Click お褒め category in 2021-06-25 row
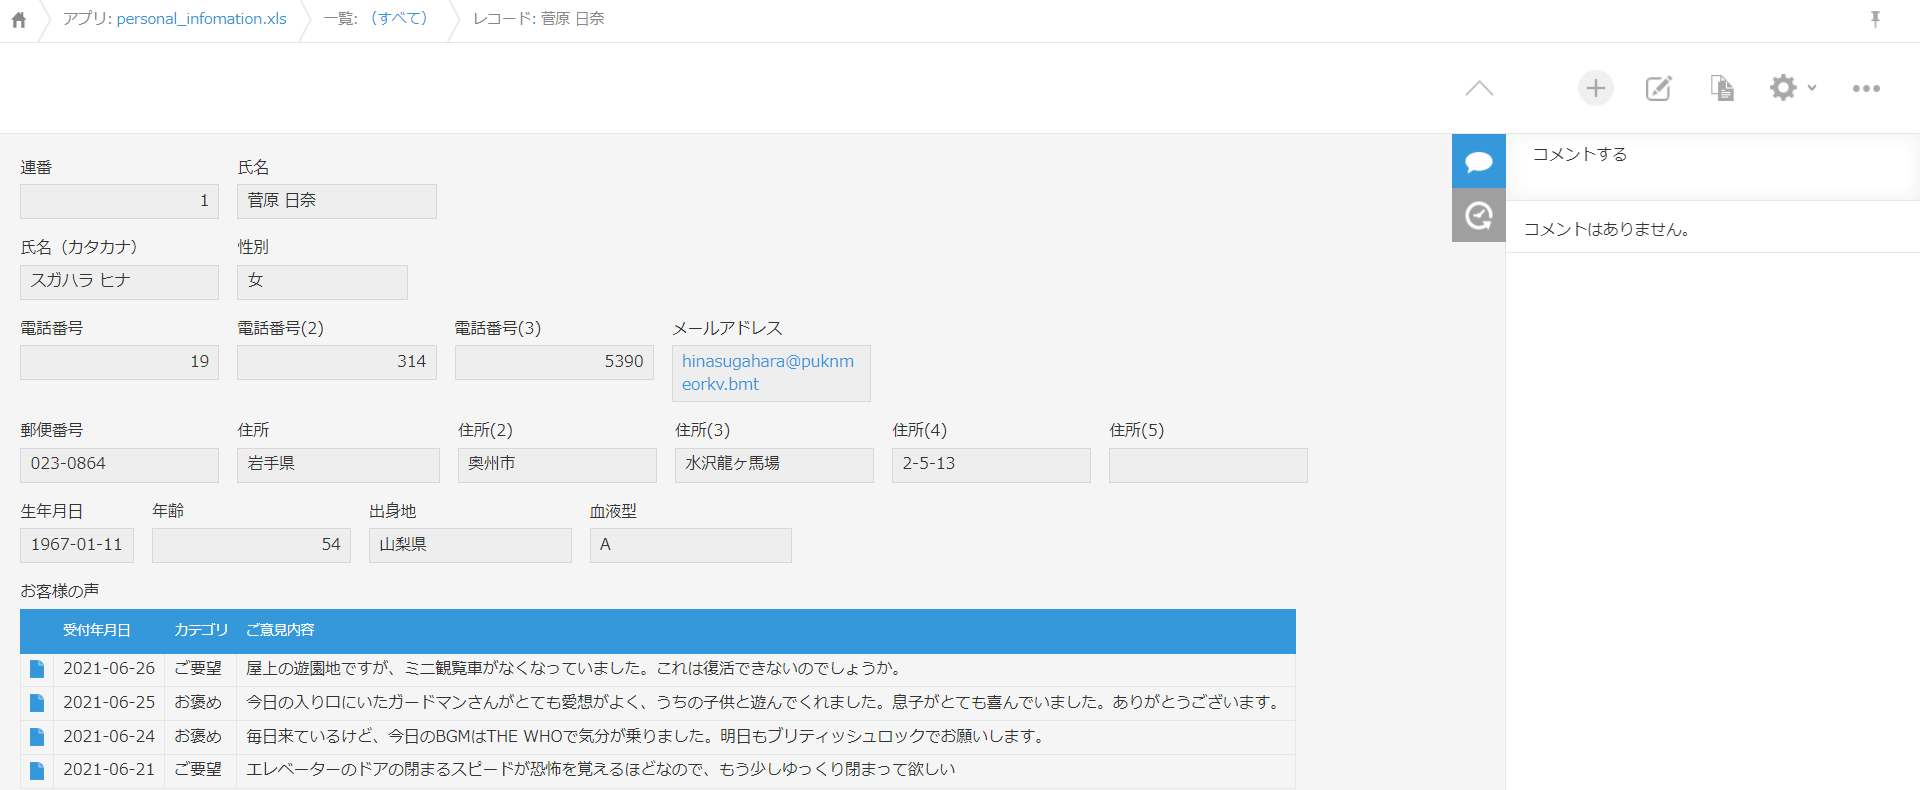This screenshot has height=790, width=1920. (198, 702)
